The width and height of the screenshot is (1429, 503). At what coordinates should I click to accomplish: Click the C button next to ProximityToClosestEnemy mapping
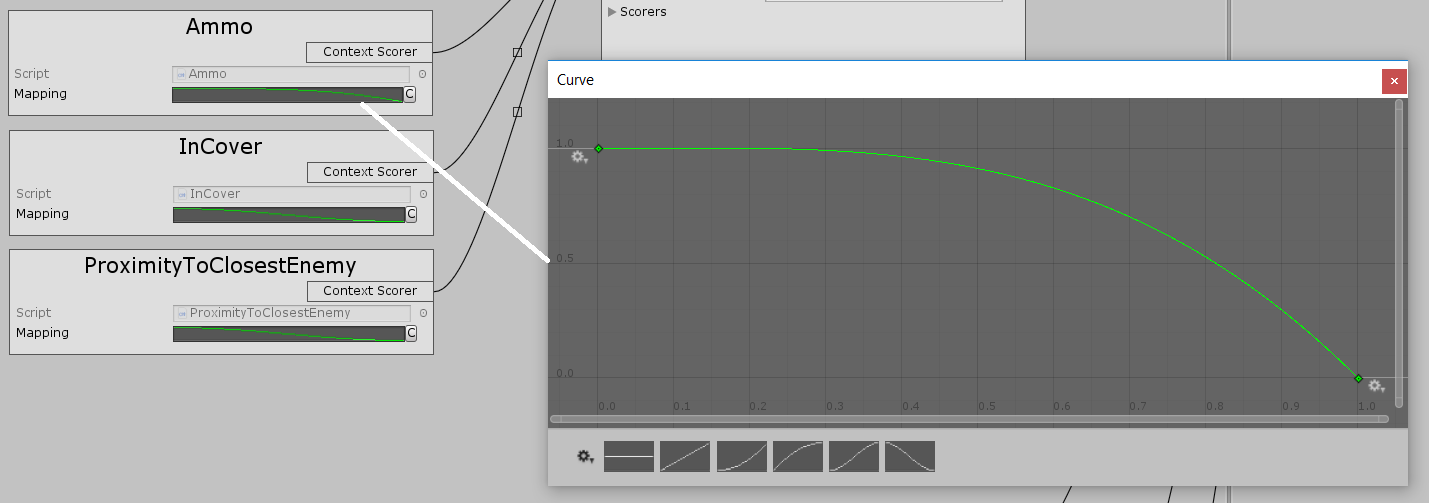410,334
